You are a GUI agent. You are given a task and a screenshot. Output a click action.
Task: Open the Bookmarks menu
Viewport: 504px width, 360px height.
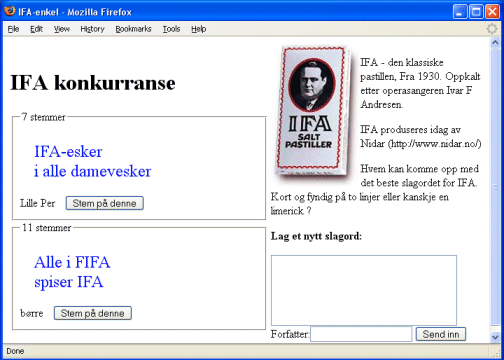tap(133, 29)
